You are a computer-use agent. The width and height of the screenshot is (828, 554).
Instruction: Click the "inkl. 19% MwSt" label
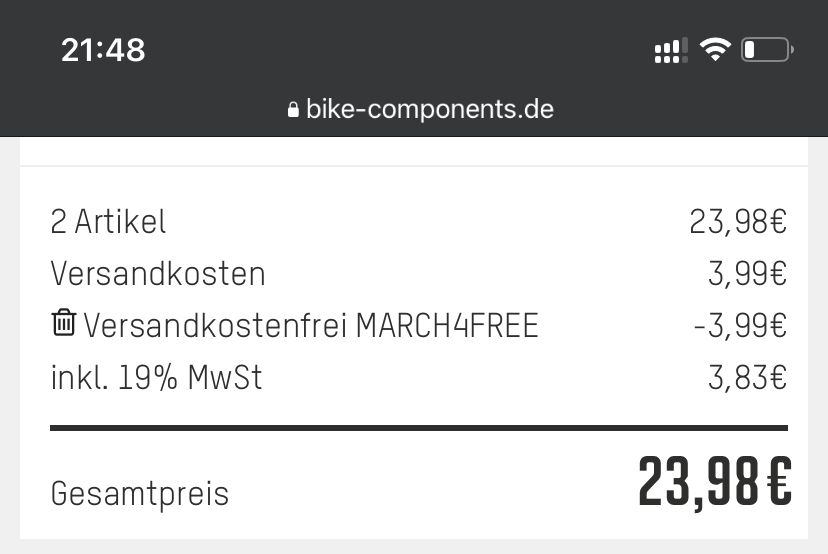[x=156, y=377]
